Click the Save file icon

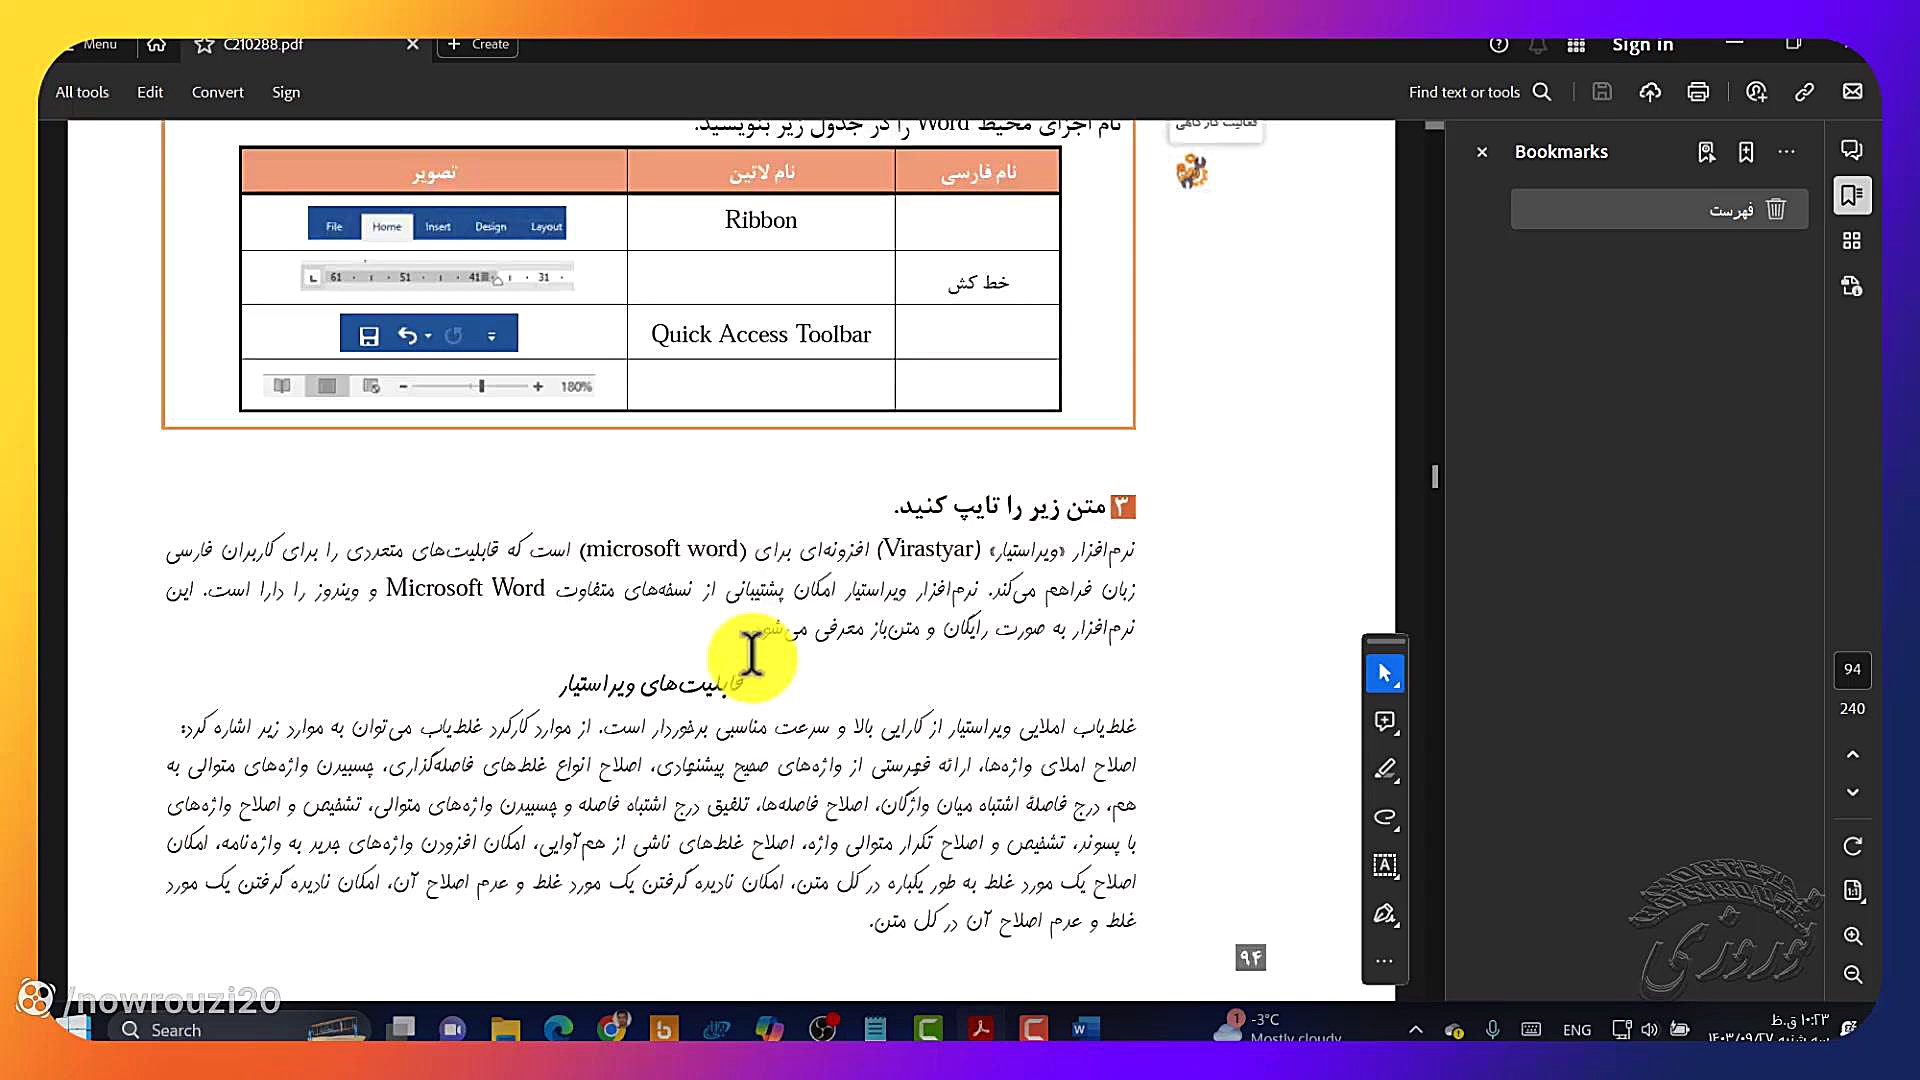1602,92
